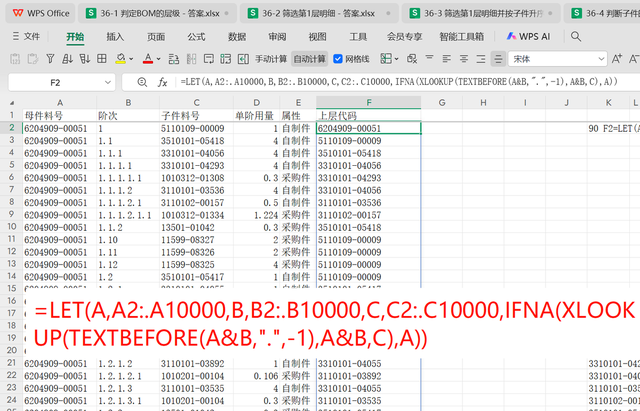Select column A header
This screenshot has width=640, height=411.
(60, 102)
